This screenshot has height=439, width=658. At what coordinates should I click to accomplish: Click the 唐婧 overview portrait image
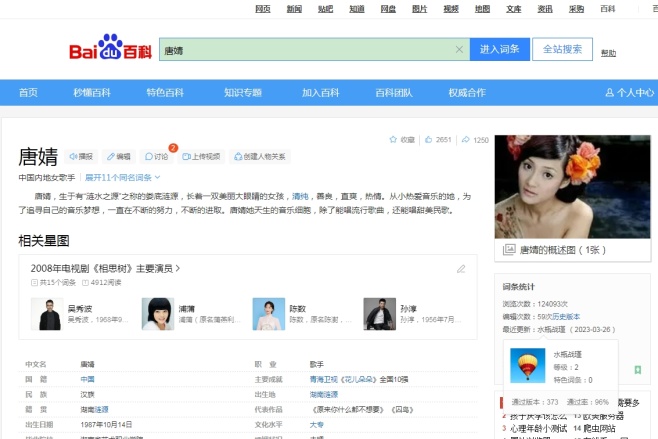click(x=572, y=187)
